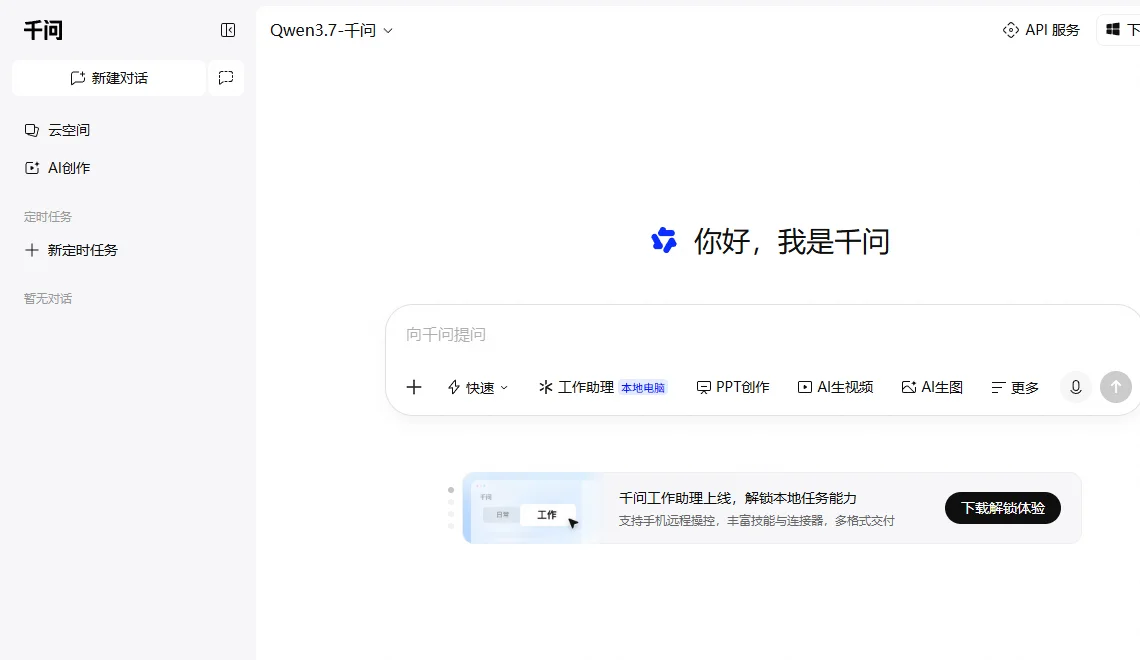
Task: Click banner subtitle 支持手机远程操控
Action: 667,520
